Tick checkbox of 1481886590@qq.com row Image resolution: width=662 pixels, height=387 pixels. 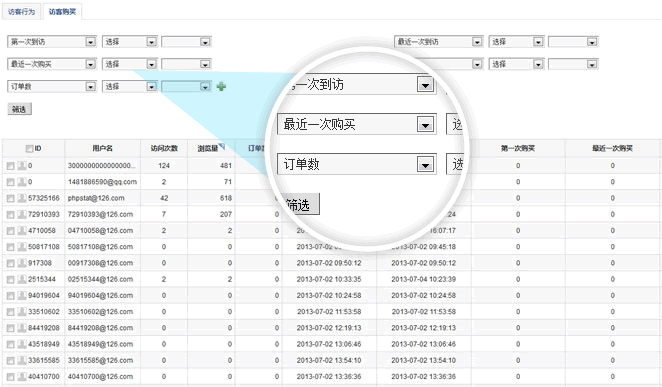[11, 182]
